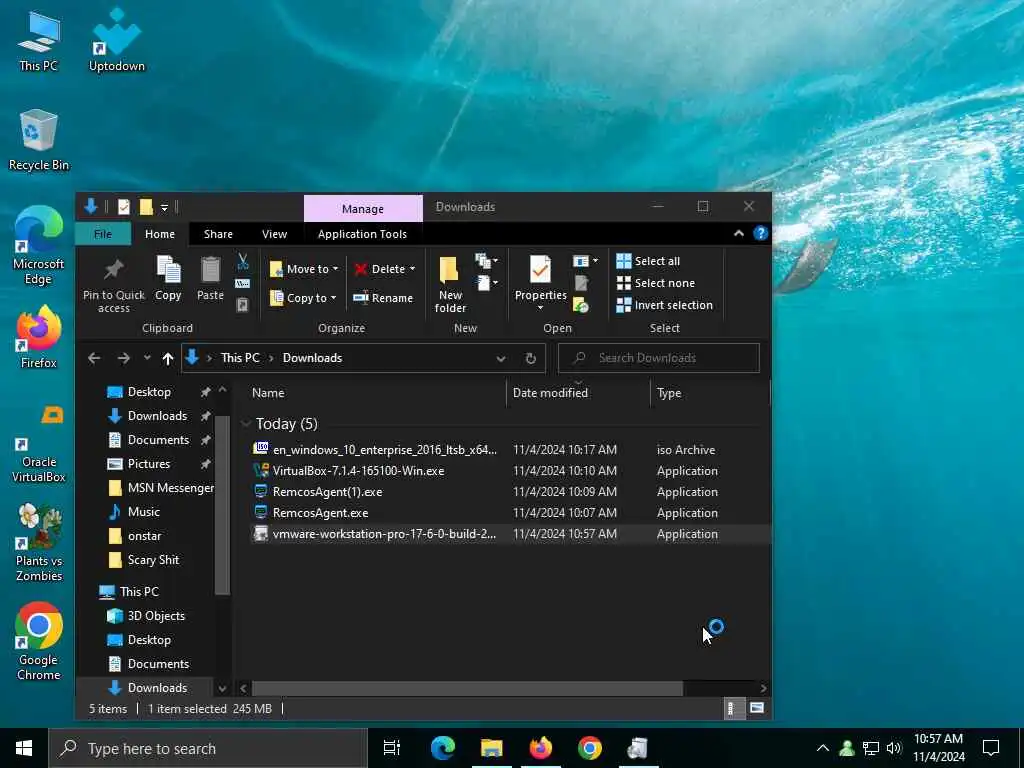1024x768 pixels.
Task: Click New folder icon in Quick Access Toolbar
Action: pos(146,207)
